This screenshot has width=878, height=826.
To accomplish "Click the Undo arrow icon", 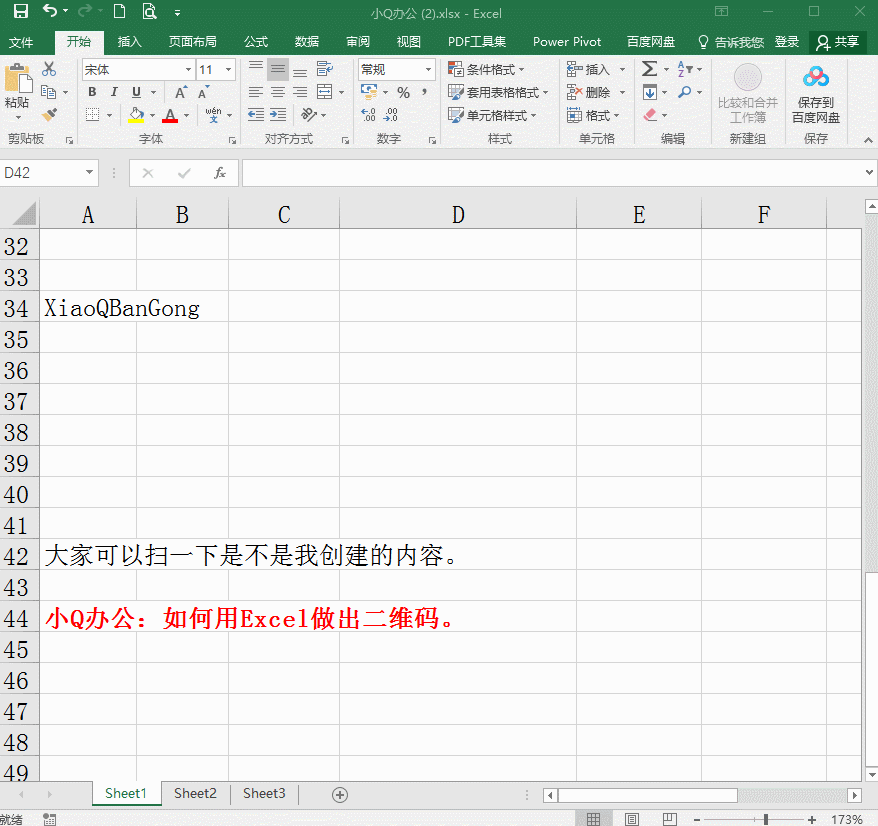I will (x=50, y=11).
